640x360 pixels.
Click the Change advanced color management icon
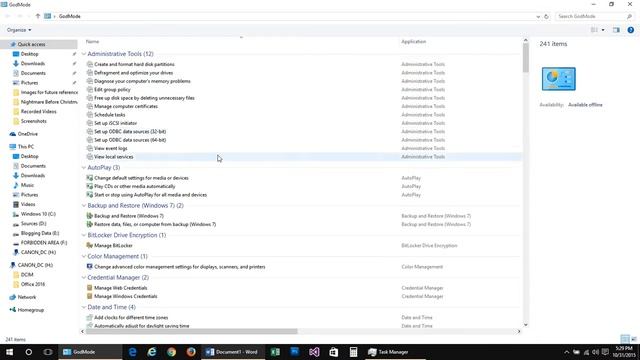pyautogui.click(x=90, y=267)
